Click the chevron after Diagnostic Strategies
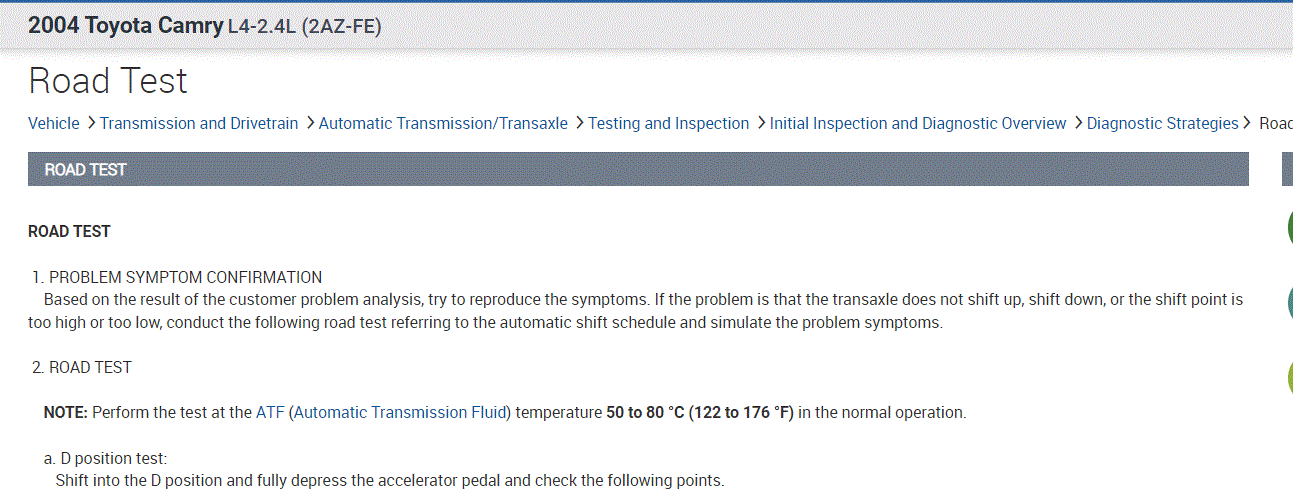 point(1247,123)
